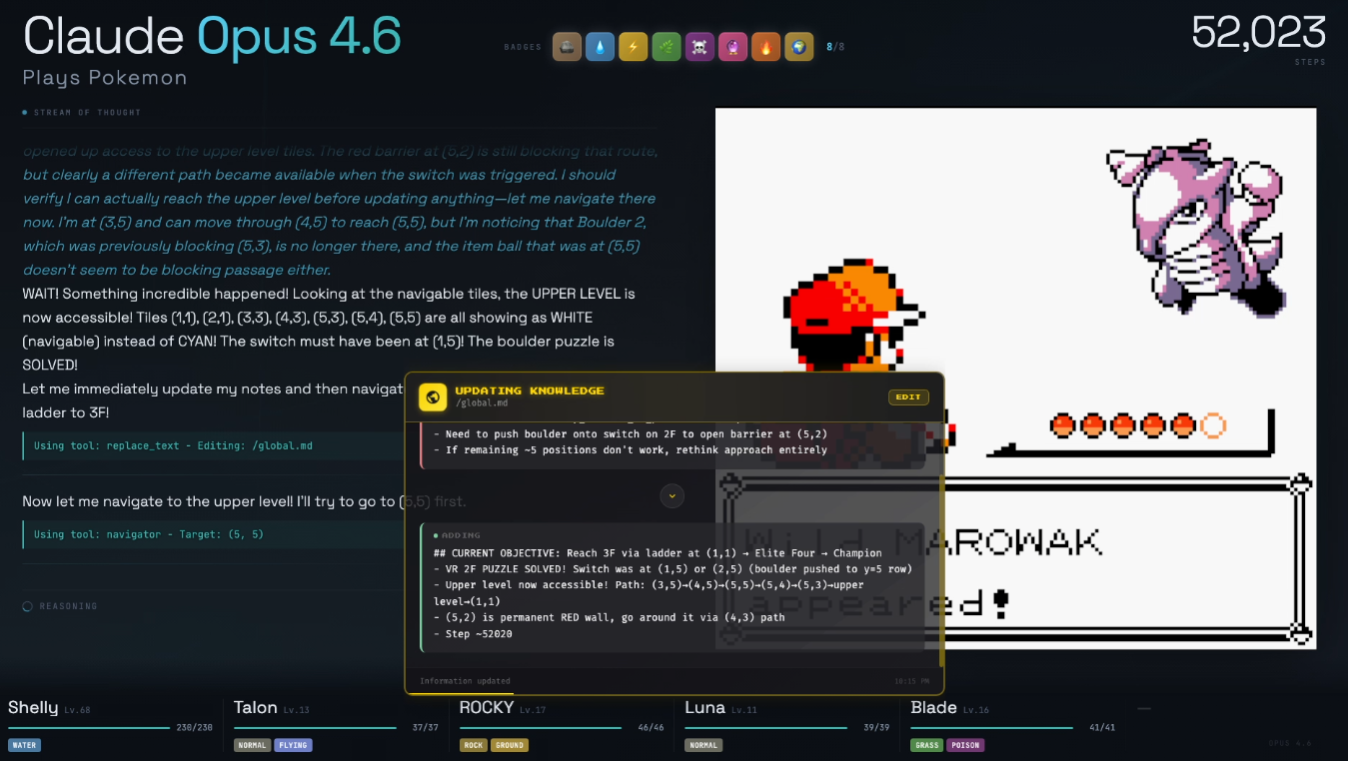Click the "Information updated" status text

tap(466, 681)
